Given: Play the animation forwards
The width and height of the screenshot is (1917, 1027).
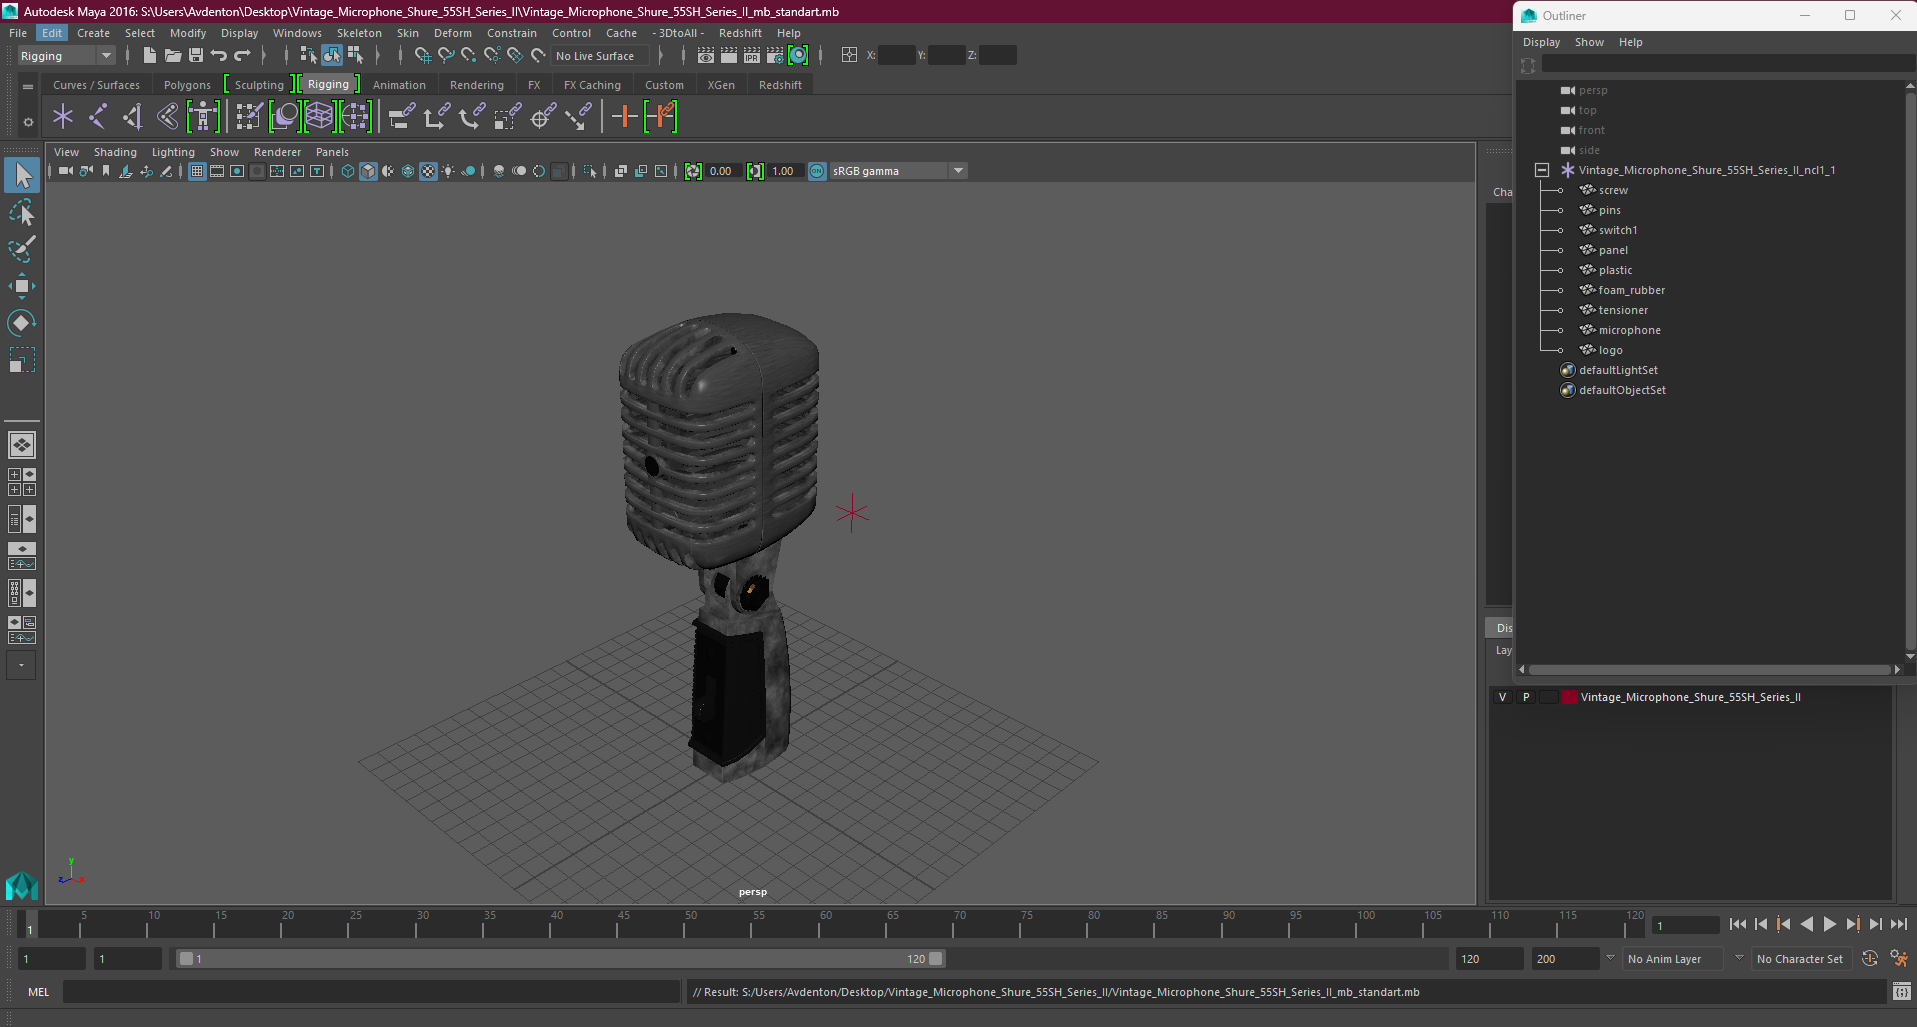Looking at the screenshot, I should point(1829,925).
